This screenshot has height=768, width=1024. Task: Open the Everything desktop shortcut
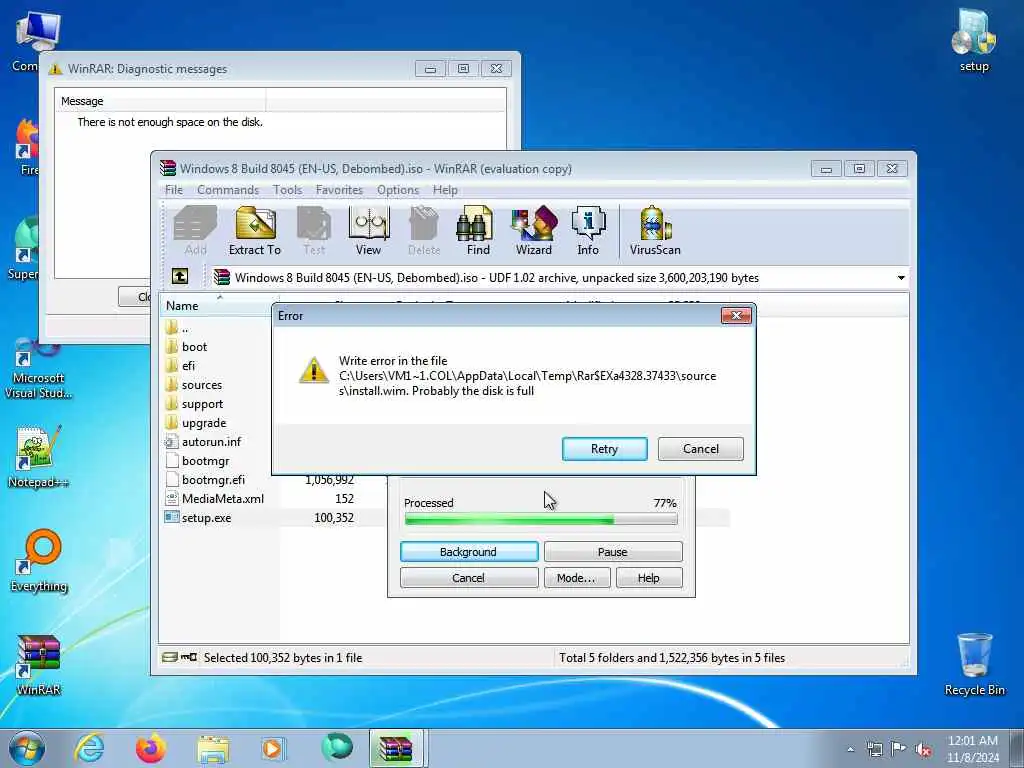[x=39, y=560]
